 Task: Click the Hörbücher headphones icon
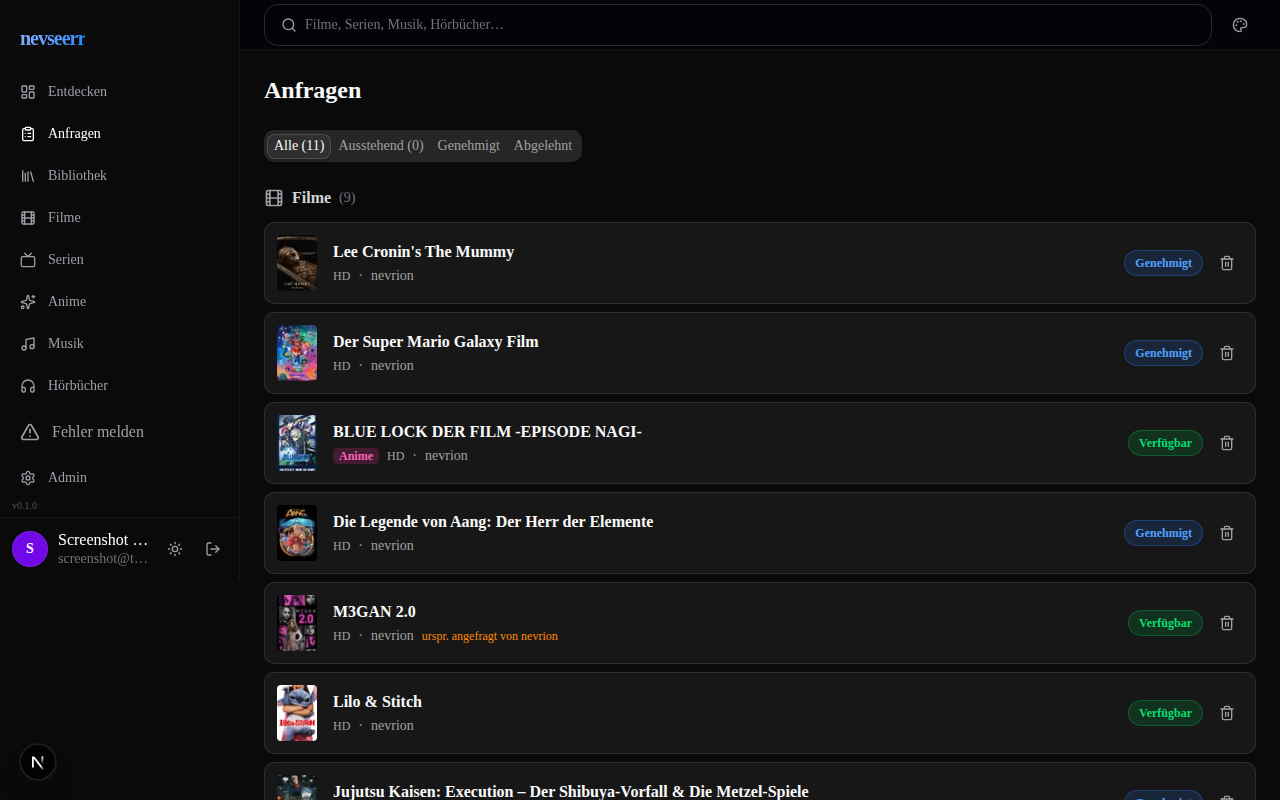[x=28, y=386]
